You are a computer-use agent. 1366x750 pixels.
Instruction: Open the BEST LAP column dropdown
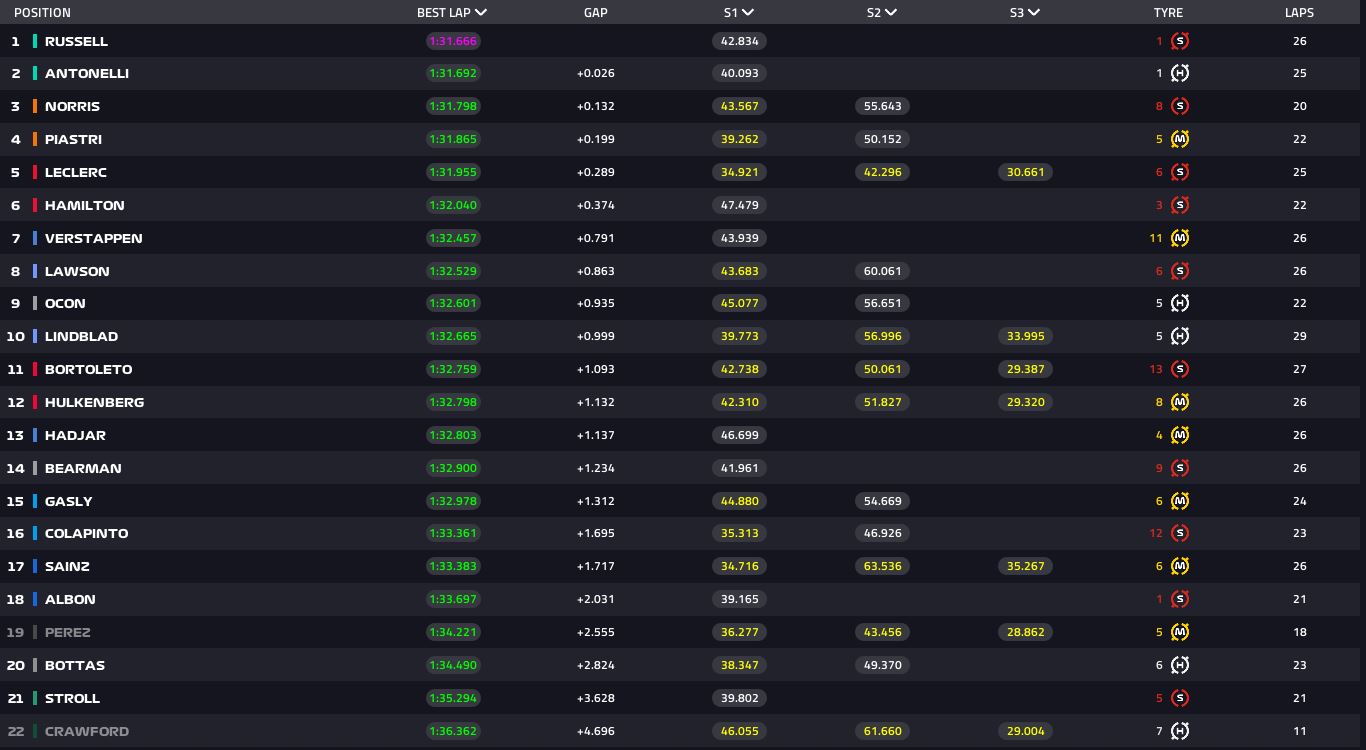[x=481, y=13]
